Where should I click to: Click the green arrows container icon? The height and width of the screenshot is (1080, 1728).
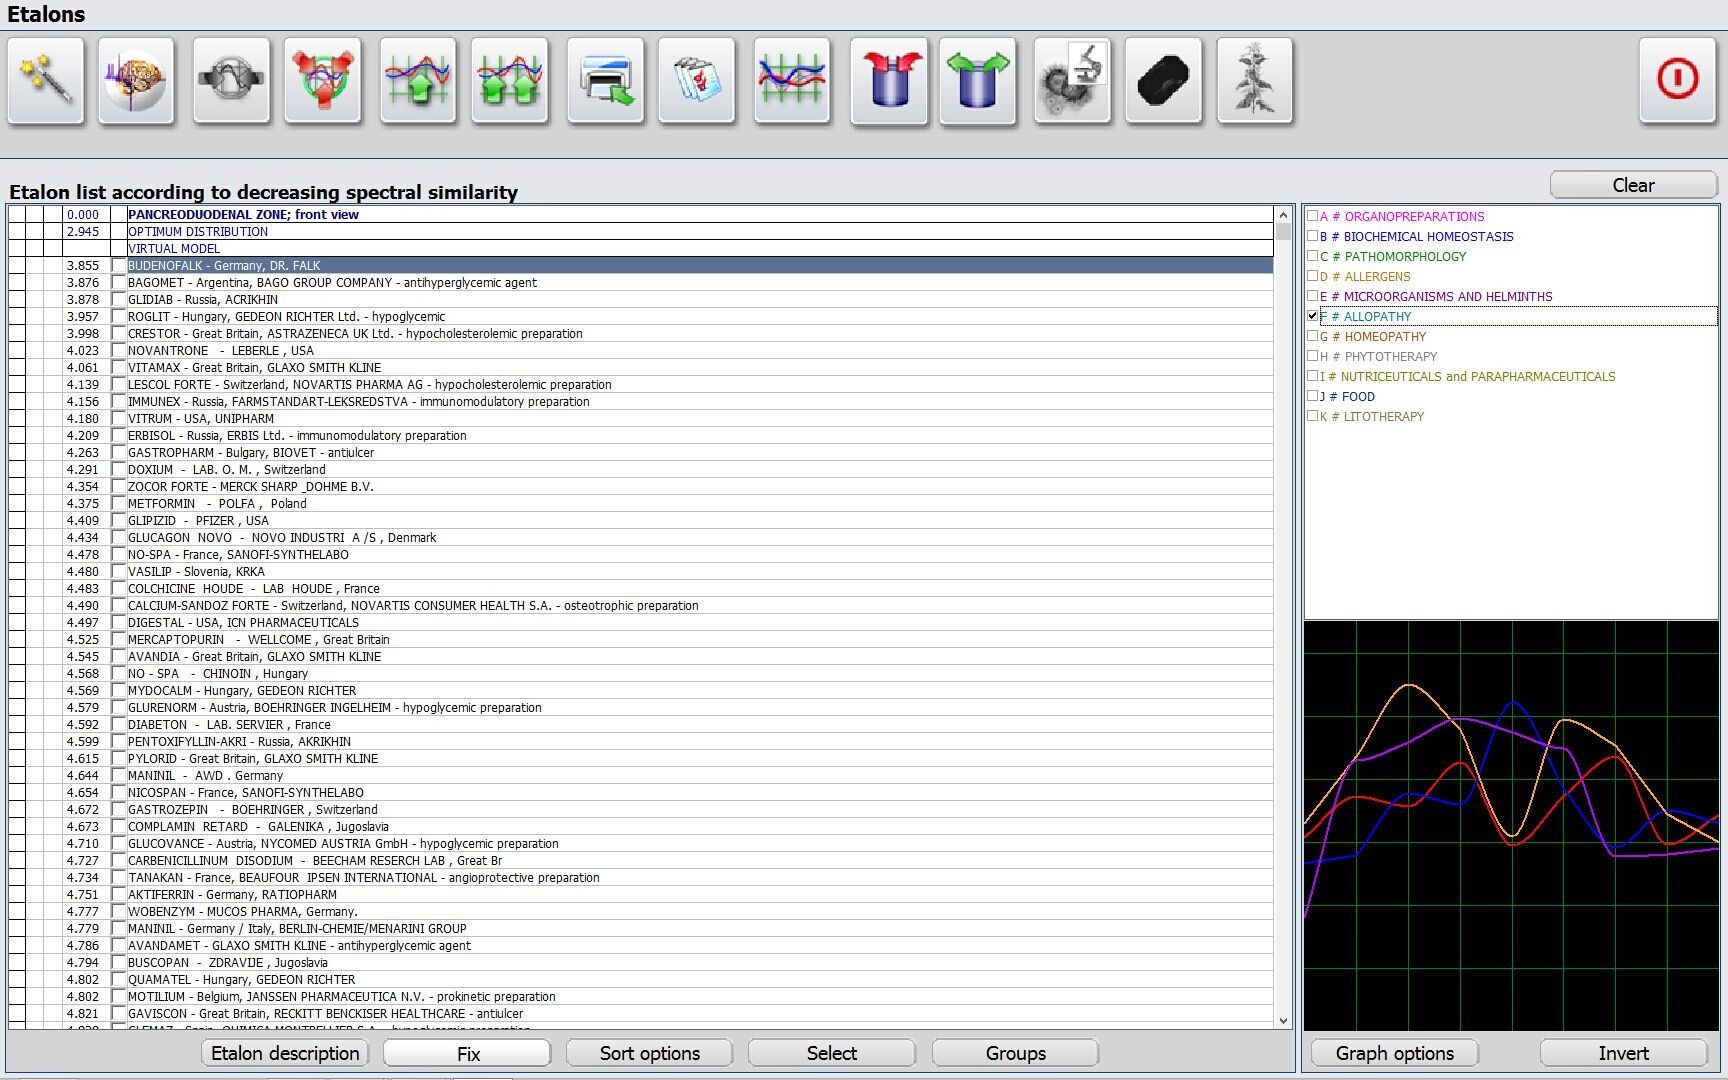978,81
